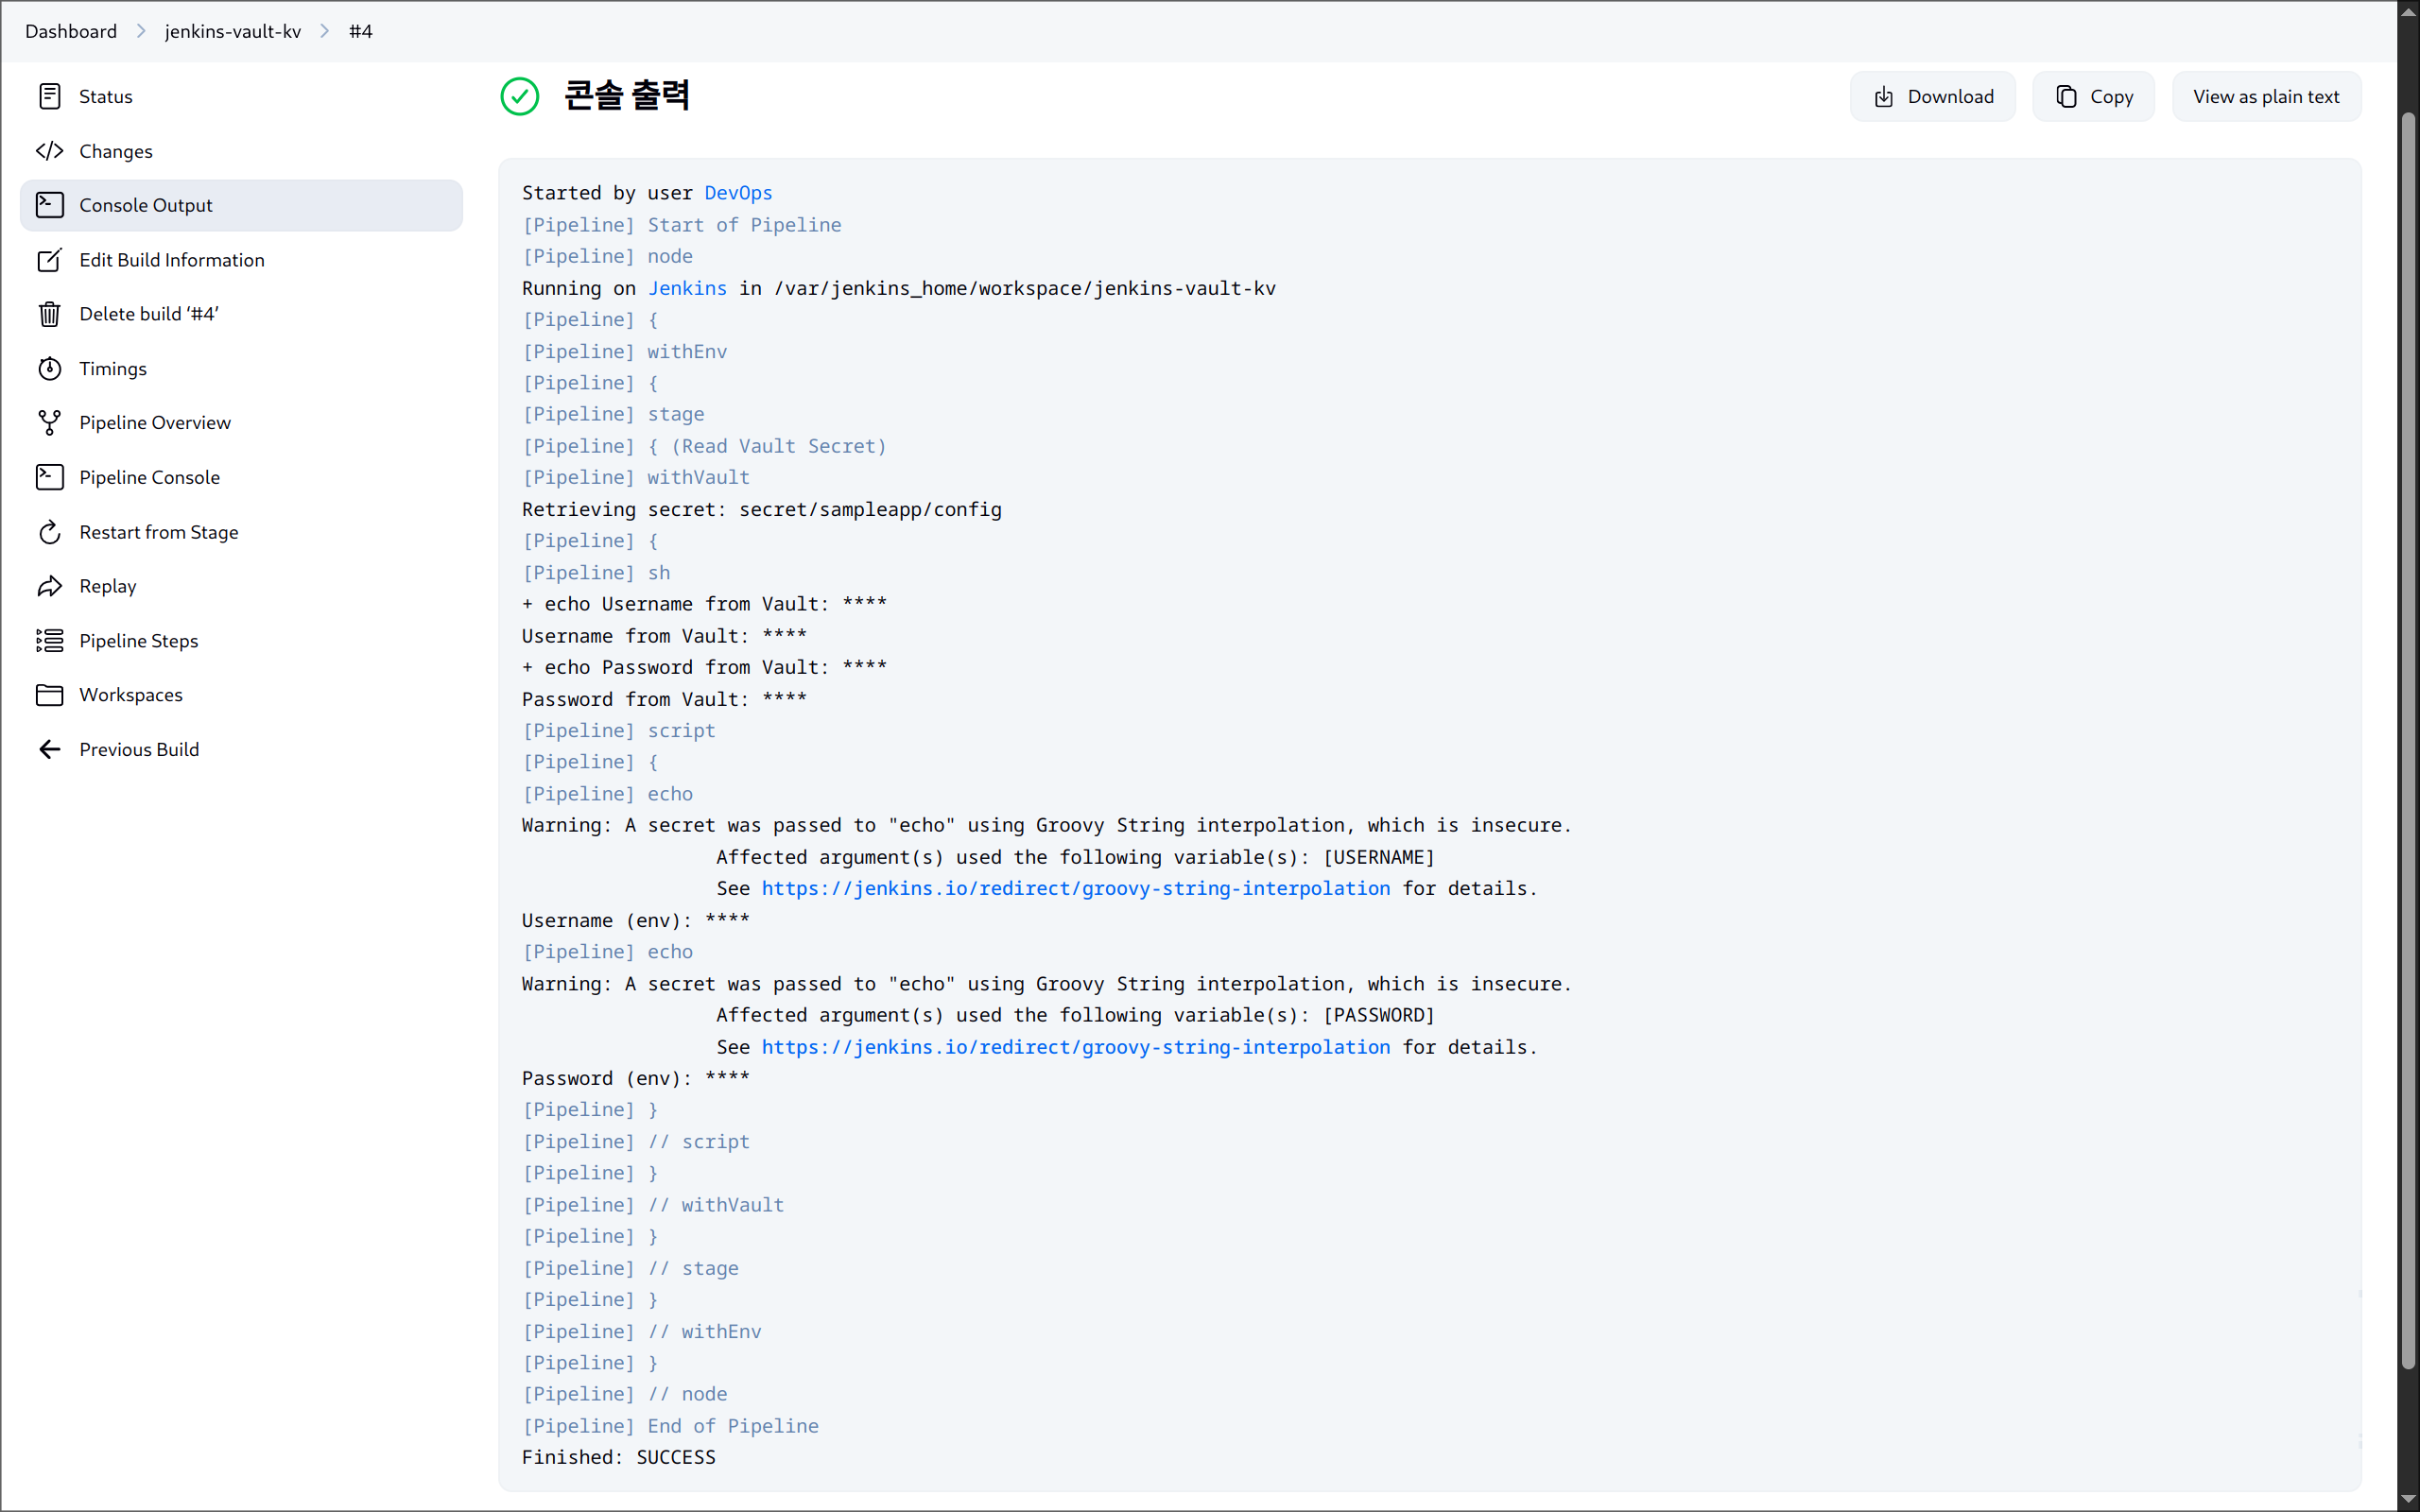
Task: Click the green build success checkmark icon
Action: point(519,96)
